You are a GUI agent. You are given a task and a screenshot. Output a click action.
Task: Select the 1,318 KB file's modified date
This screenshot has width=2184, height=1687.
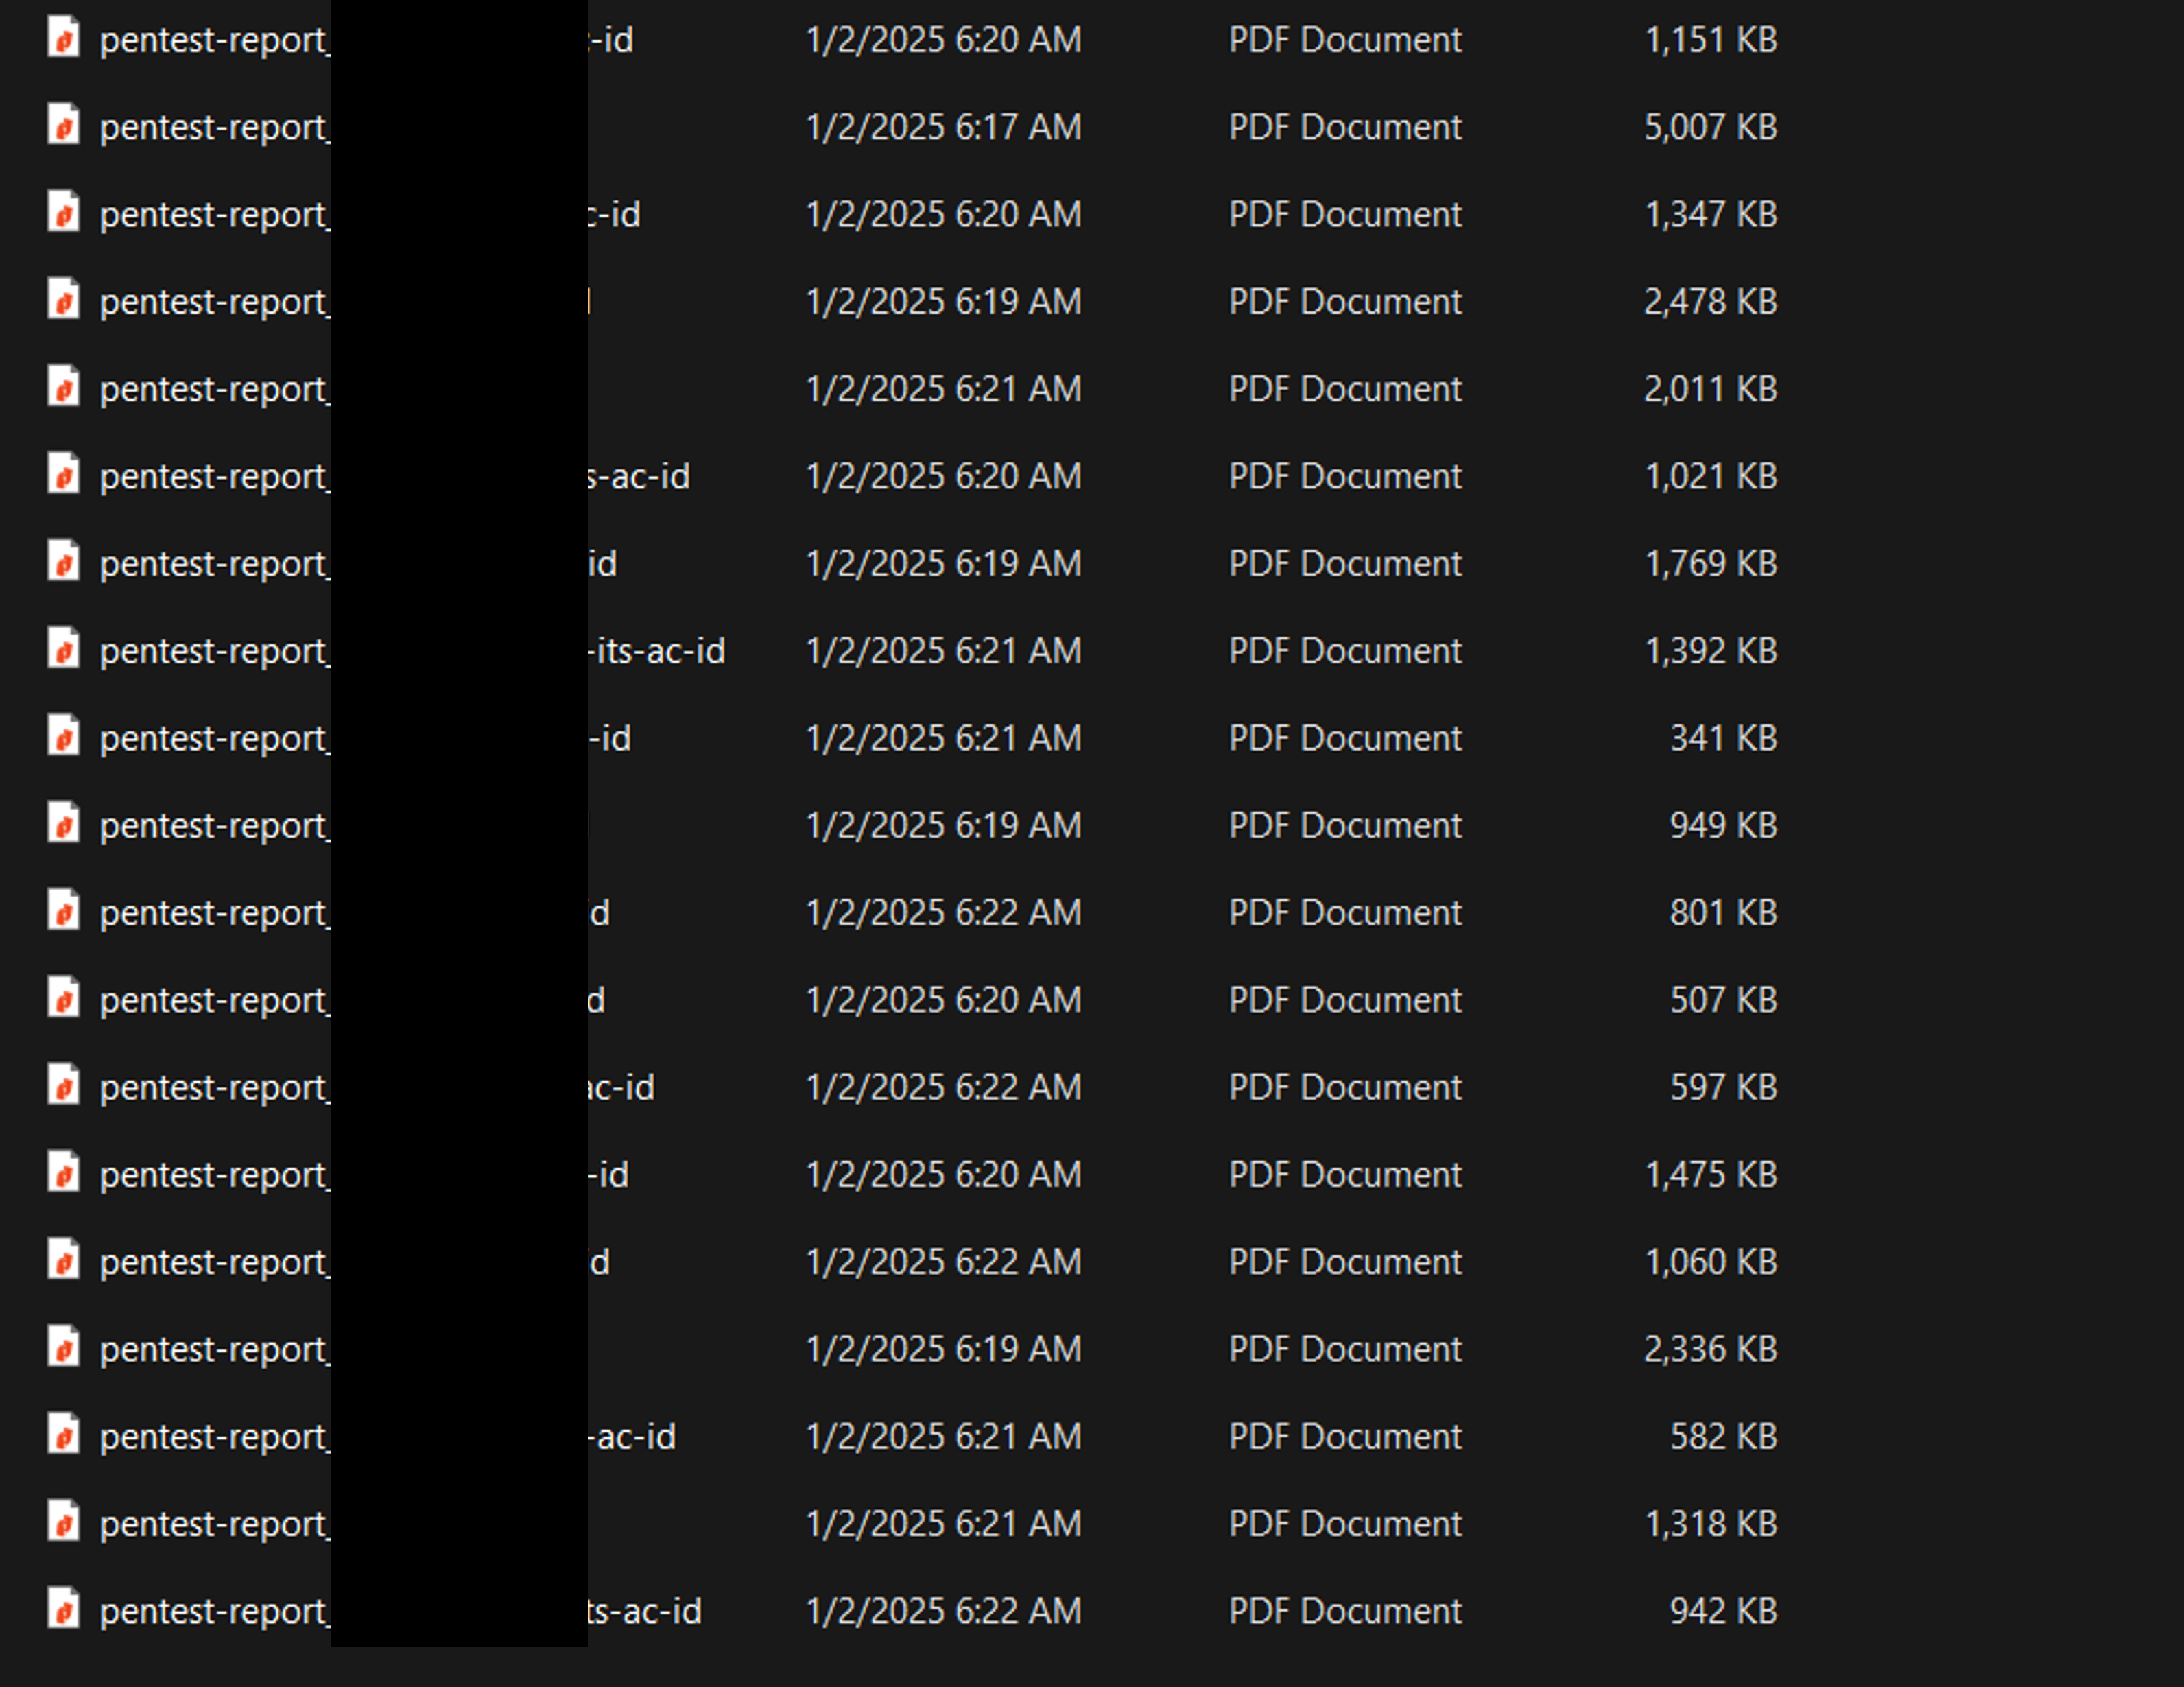pos(943,1524)
